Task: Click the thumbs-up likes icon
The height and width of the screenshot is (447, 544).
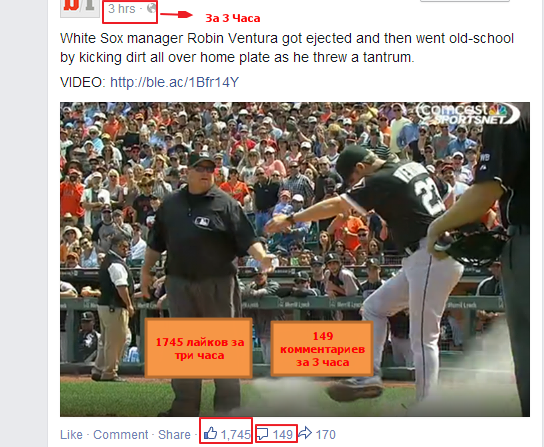Action: point(210,433)
